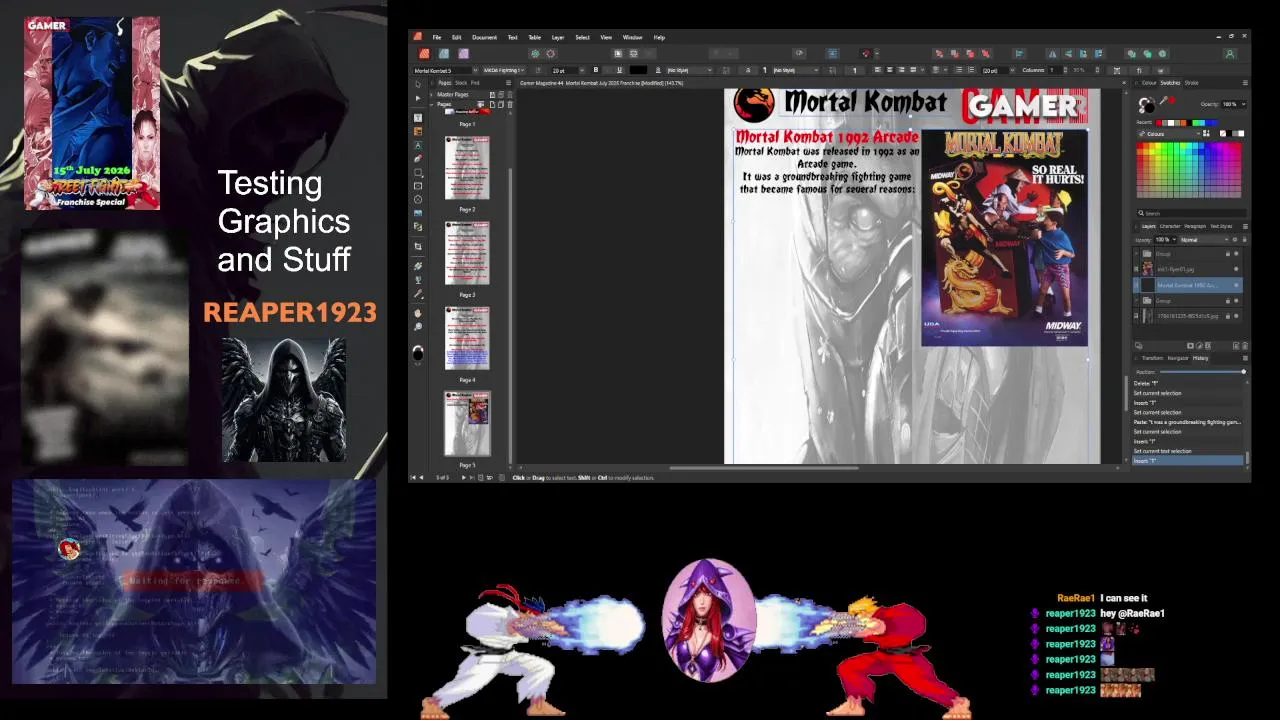Screen dimensions: 1280x720
Task: Toggle visibility of Mortal Kombat 1992 layer
Action: tap(1236, 285)
